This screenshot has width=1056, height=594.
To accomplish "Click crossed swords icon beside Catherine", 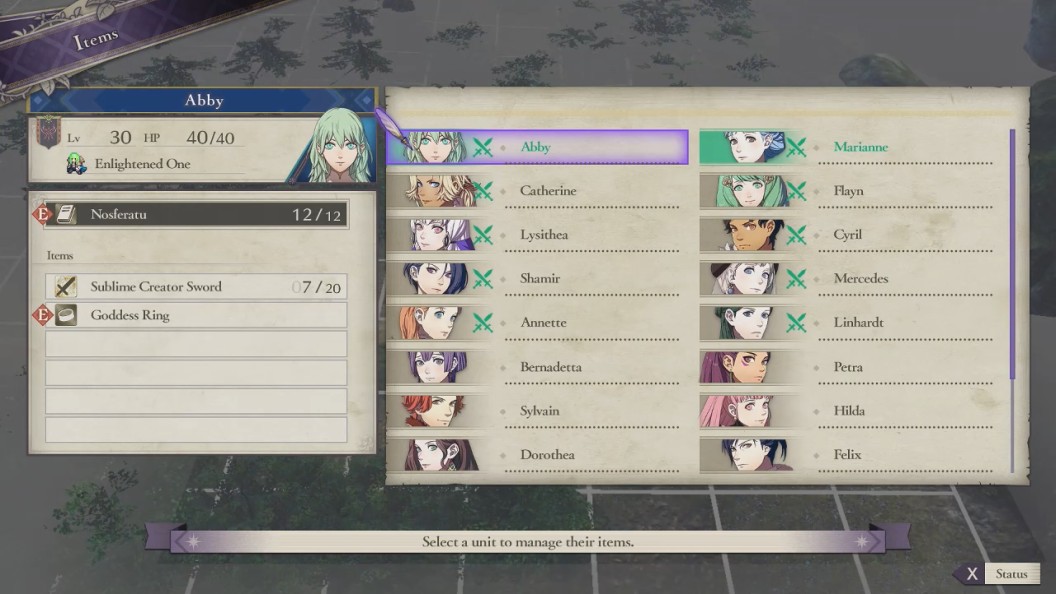I will coord(482,191).
